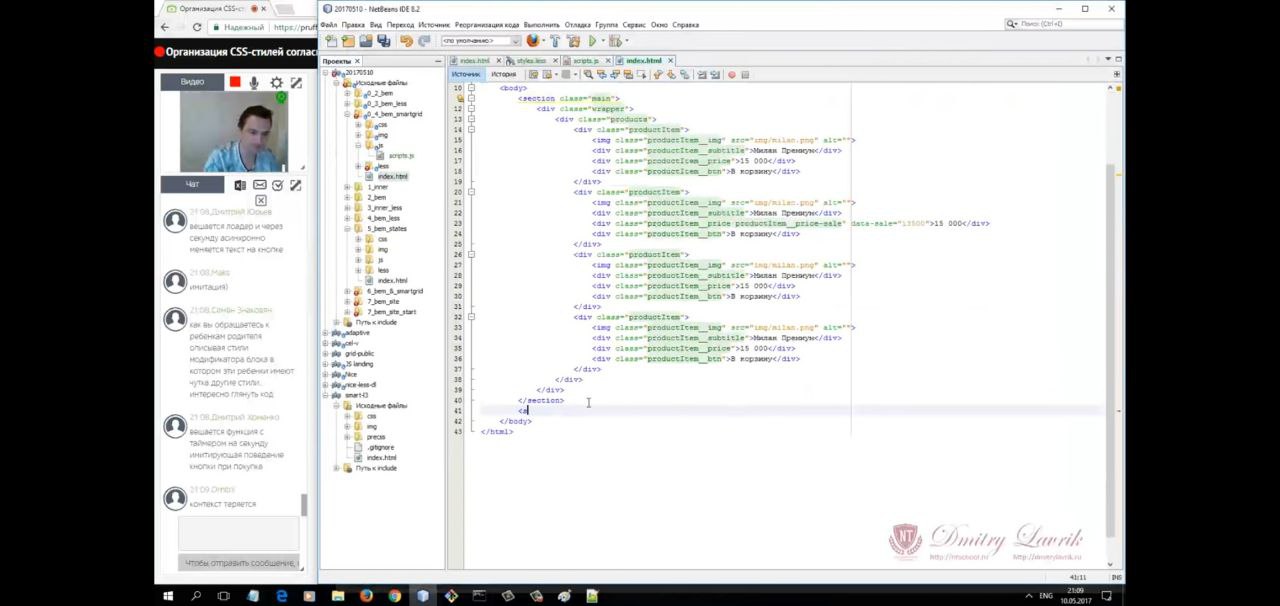1280x606 pixels.
Task: Expand the 6_bem_&_smartgrid folder
Action: coord(347,291)
